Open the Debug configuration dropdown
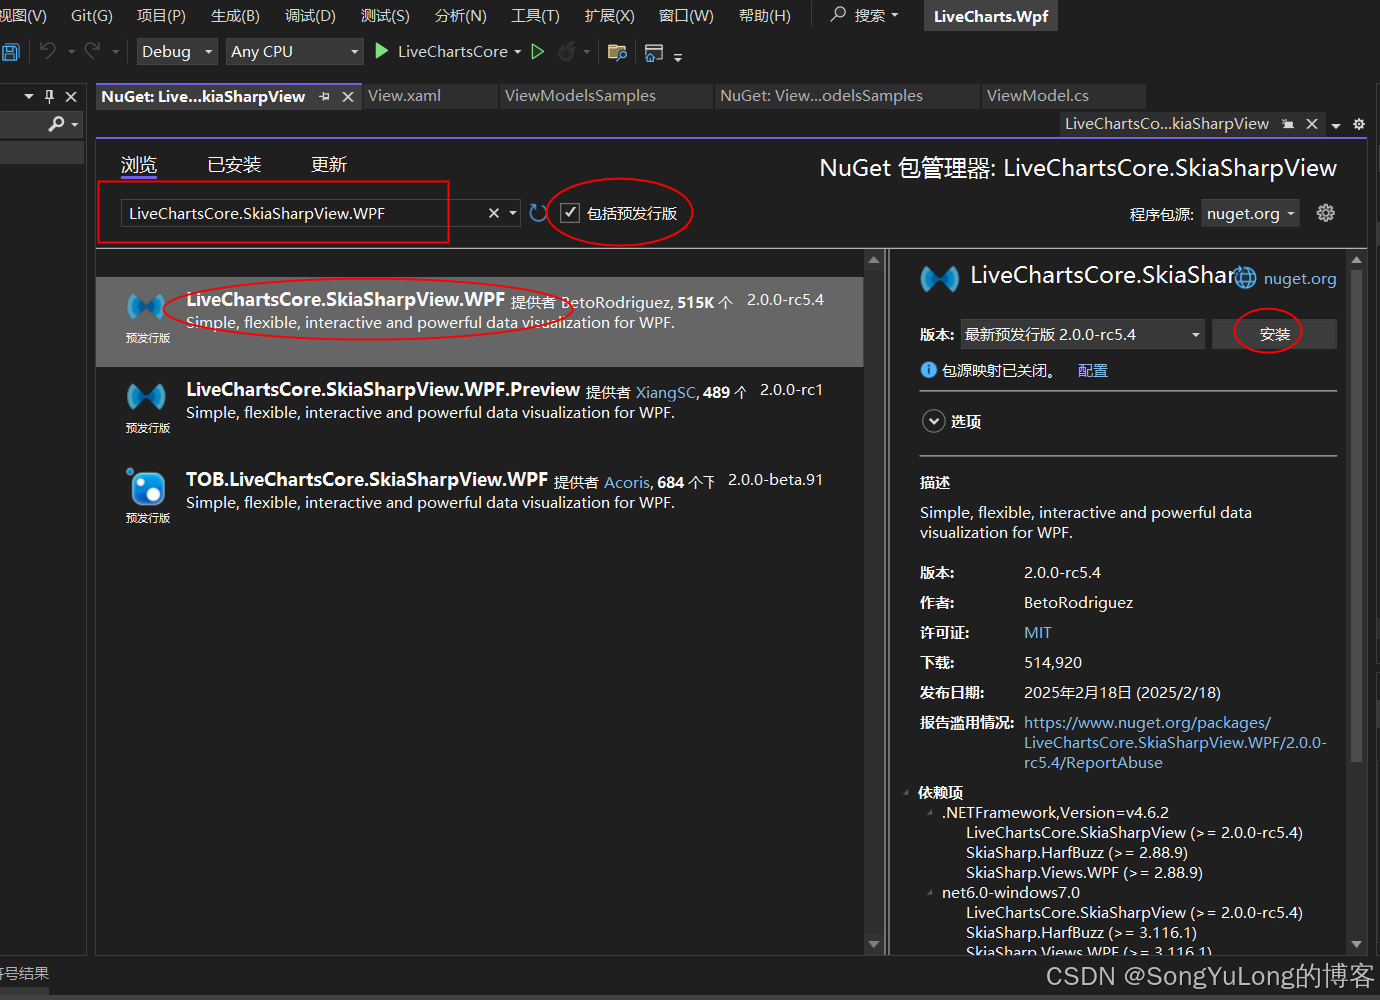This screenshot has width=1380, height=1000. [176, 51]
